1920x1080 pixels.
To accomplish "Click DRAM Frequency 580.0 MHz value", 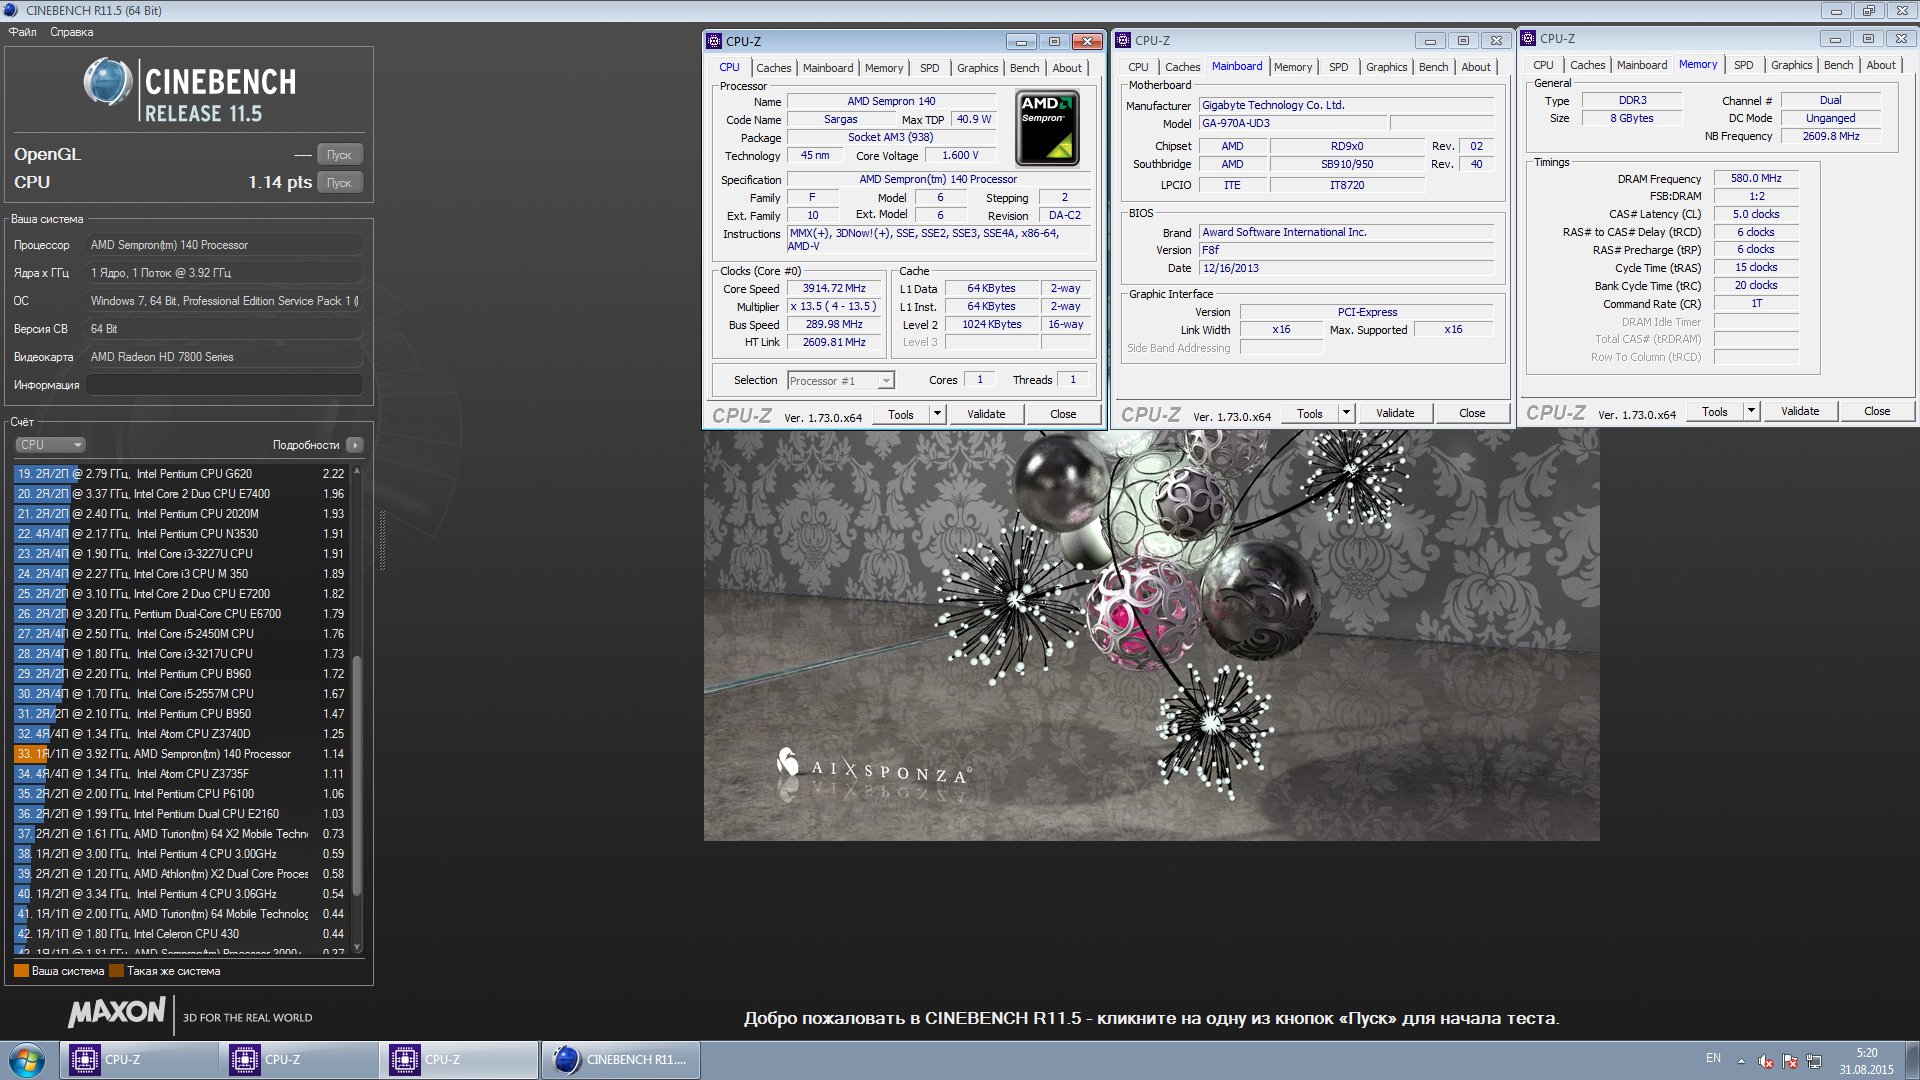I will (x=1756, y=178).
